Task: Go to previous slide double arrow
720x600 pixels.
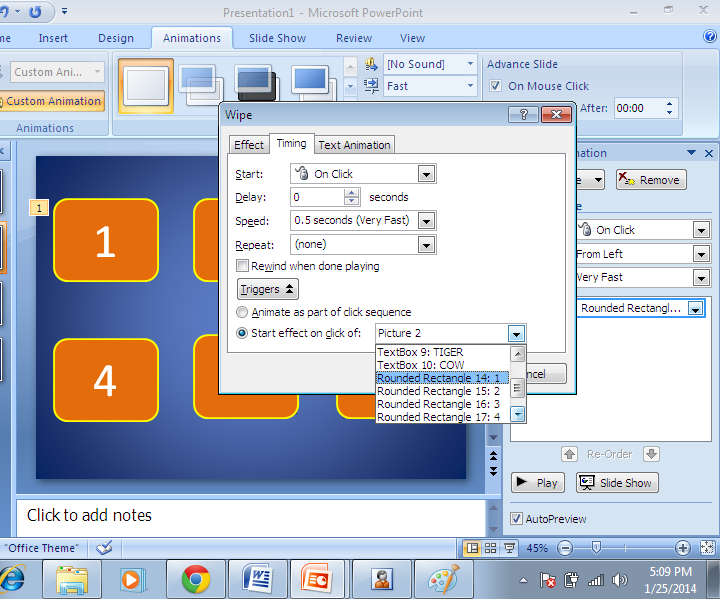Action: 494,456
